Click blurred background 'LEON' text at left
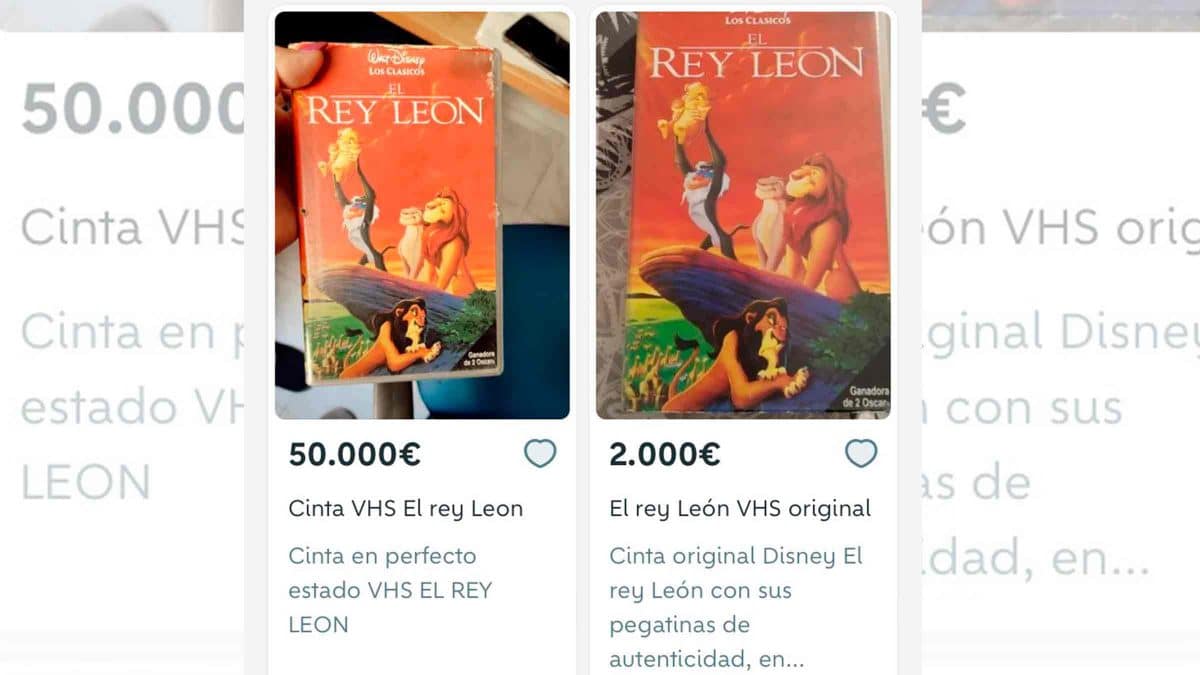 pyautogui.click(x=85, y=482)
